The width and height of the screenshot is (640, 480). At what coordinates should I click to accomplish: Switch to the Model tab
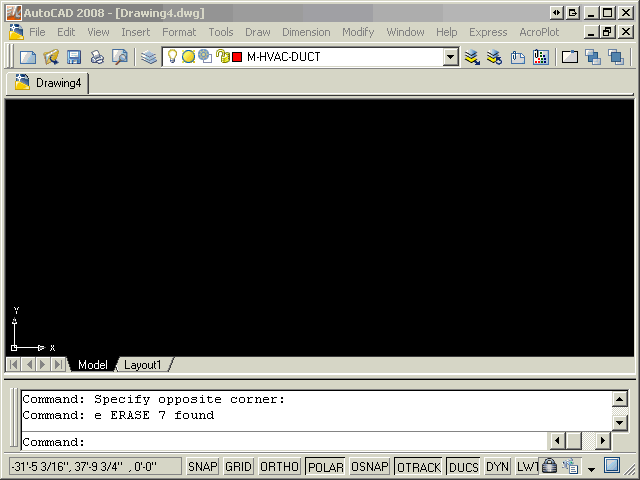click(x=93, y=364)
